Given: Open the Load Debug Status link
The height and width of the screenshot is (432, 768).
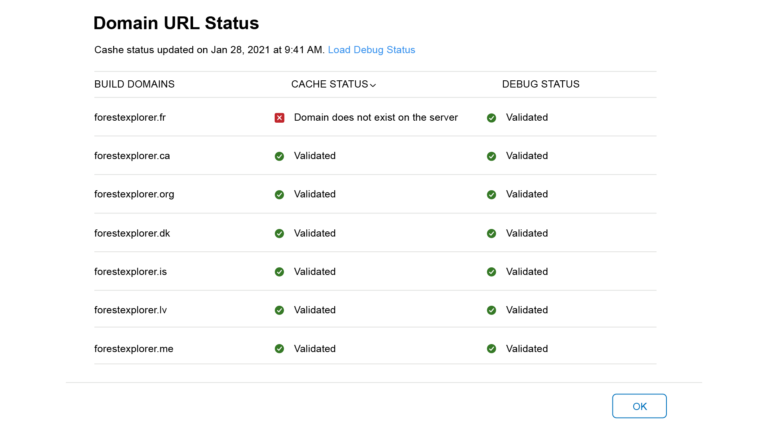Looking at the screenshot, I should [x=371, y=50].
